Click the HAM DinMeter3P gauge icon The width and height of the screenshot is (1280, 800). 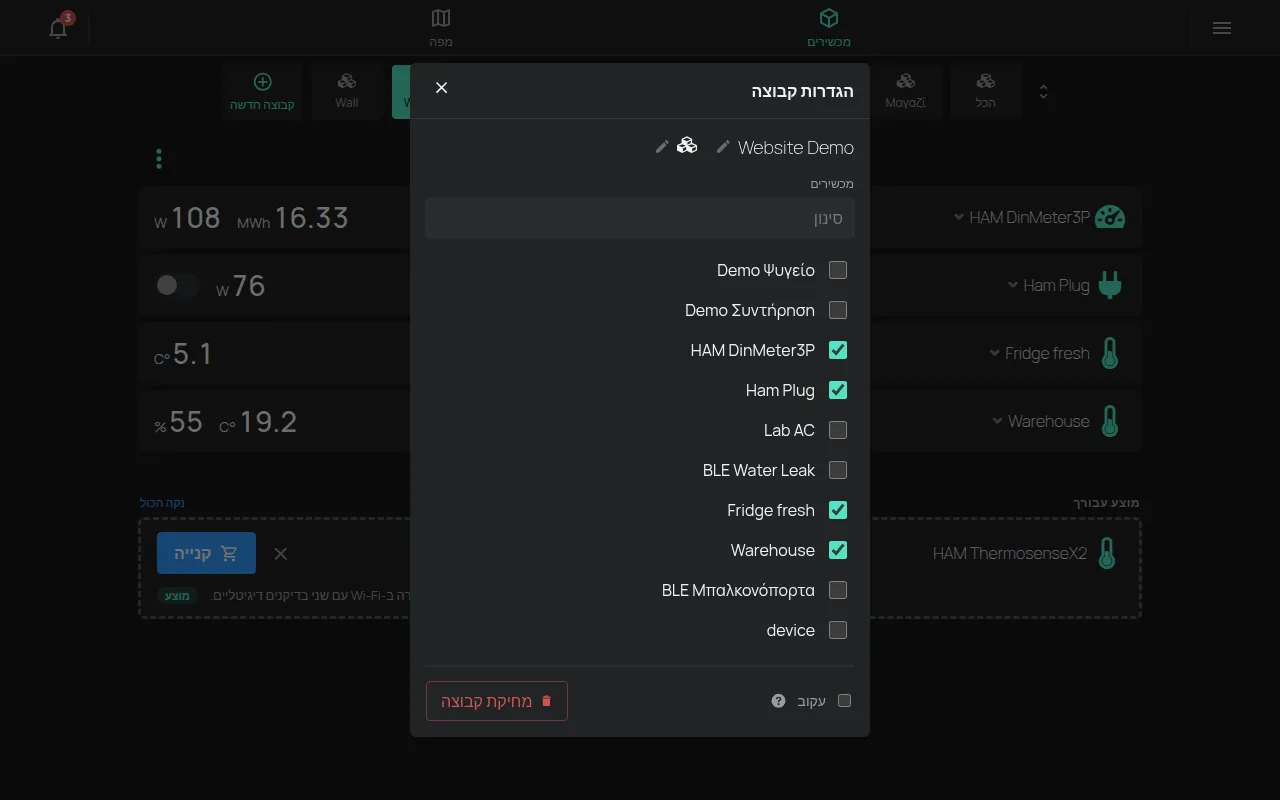click(x=1110, y=217)
